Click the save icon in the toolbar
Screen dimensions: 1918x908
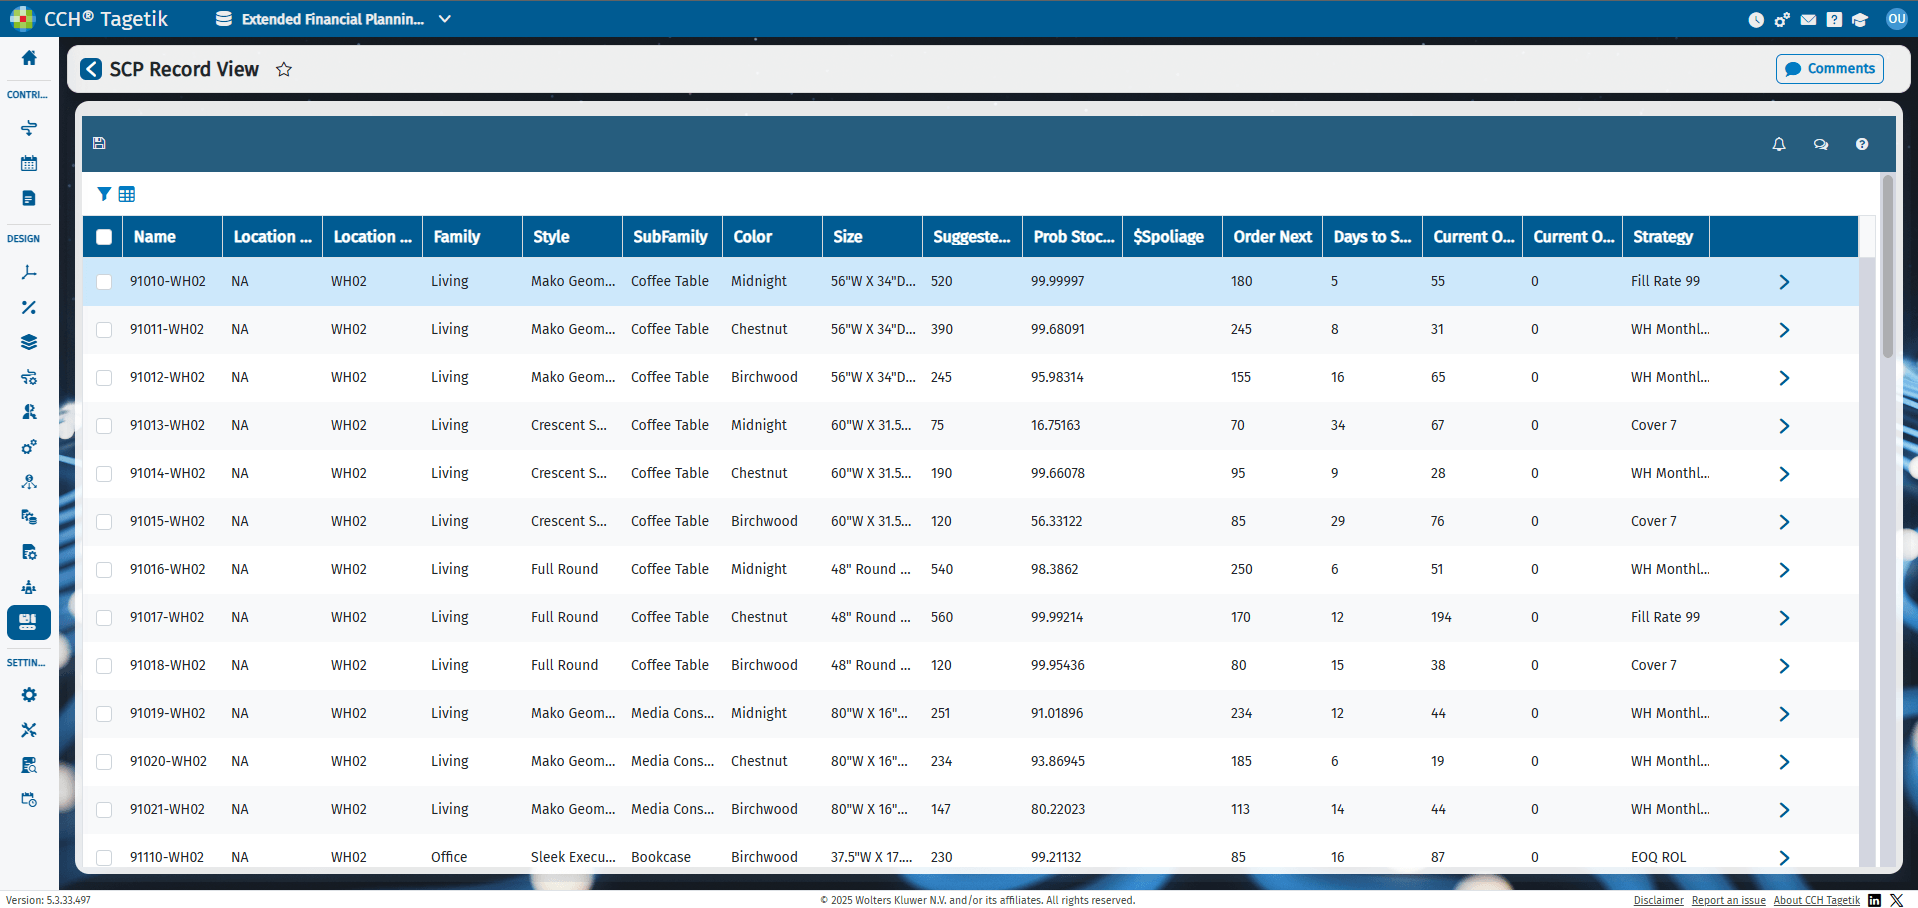click(x=99, y=143)
